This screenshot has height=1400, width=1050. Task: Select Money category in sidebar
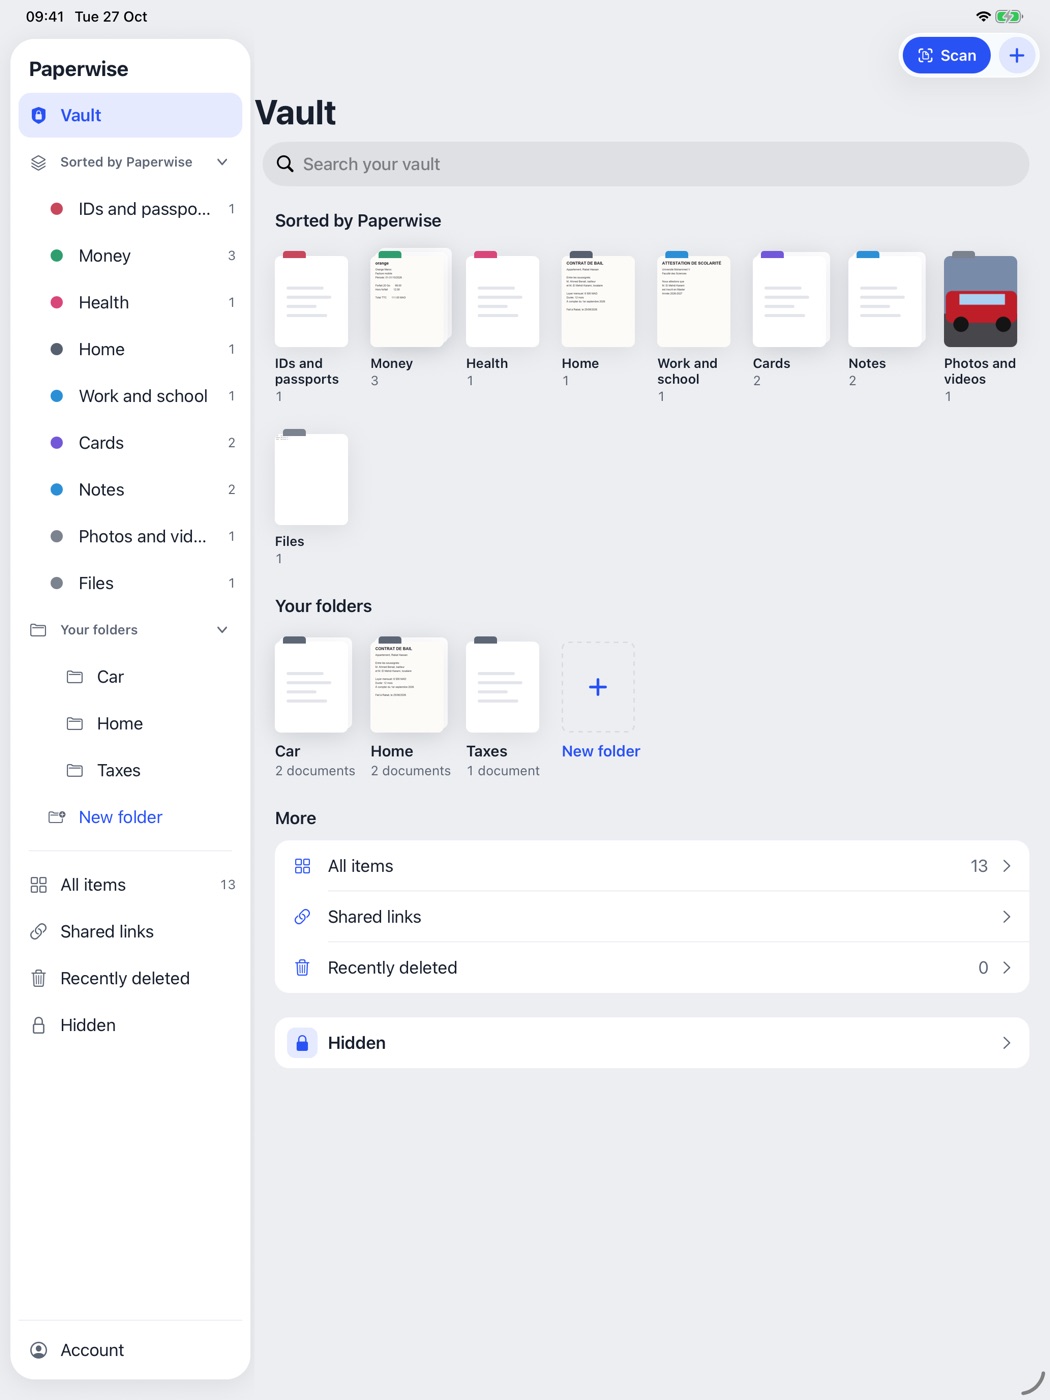coord(131,256)
